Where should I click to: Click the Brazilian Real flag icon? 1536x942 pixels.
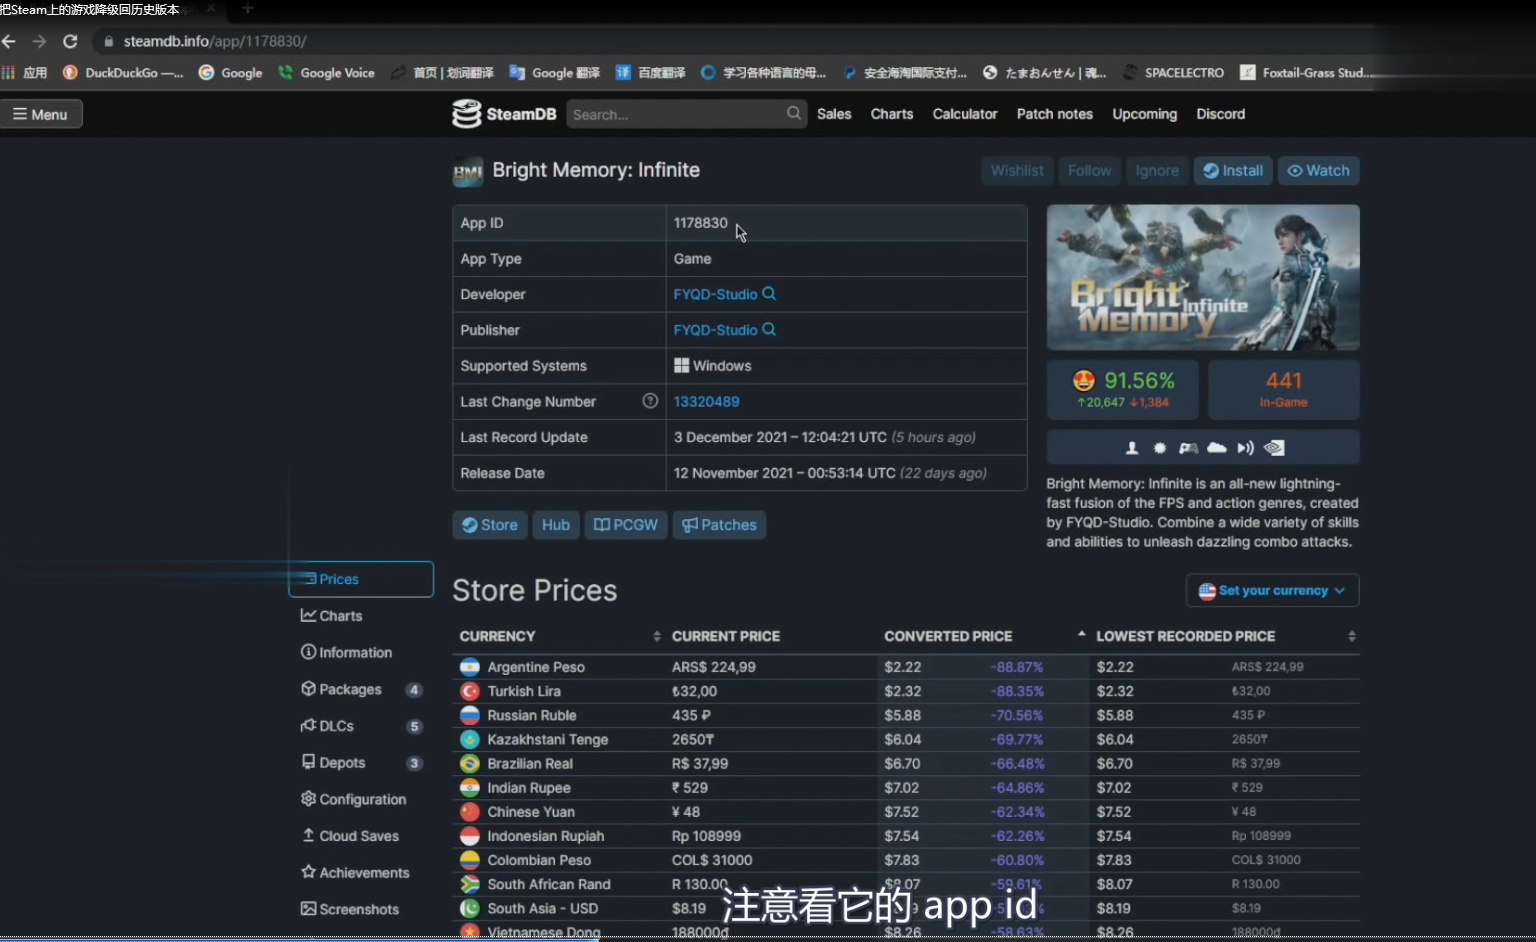coord(470,763)
